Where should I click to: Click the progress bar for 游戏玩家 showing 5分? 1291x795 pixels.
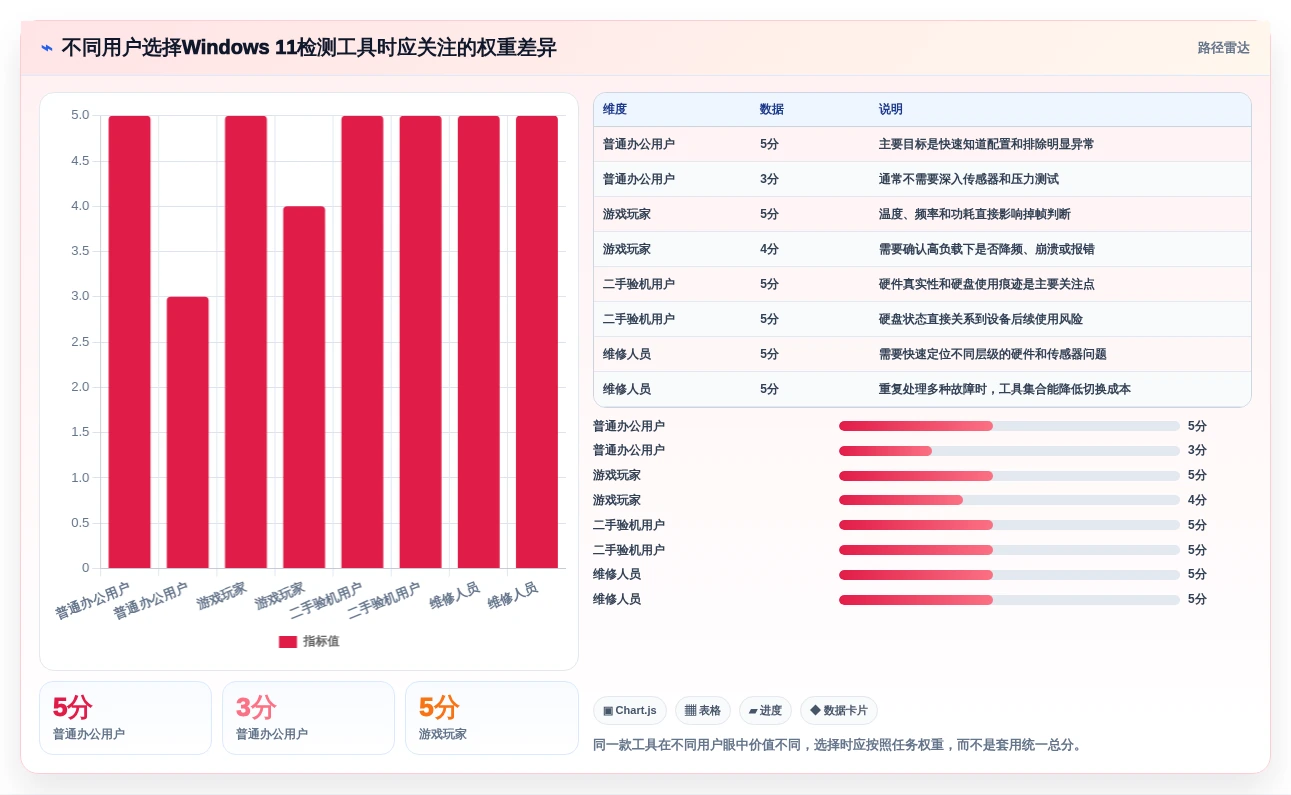[x=1009, y=476]
